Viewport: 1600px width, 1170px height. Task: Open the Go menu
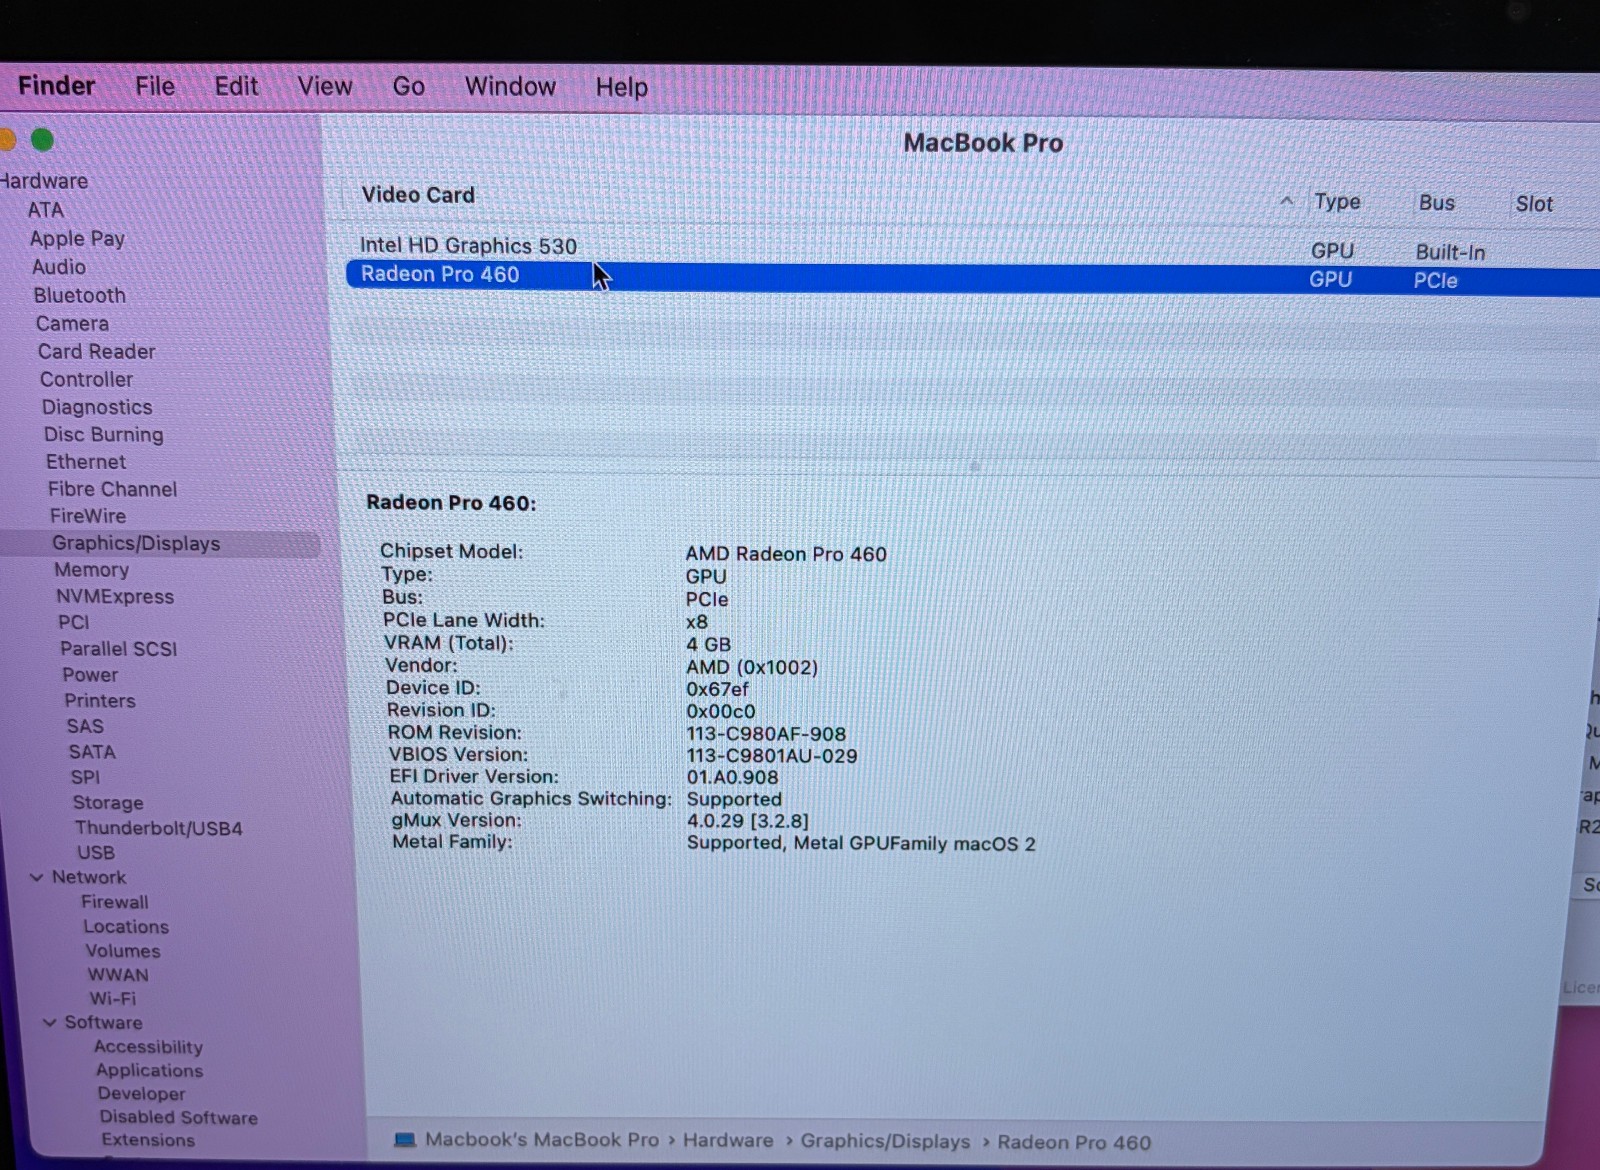pyautogui.click(x=408, y=87)
